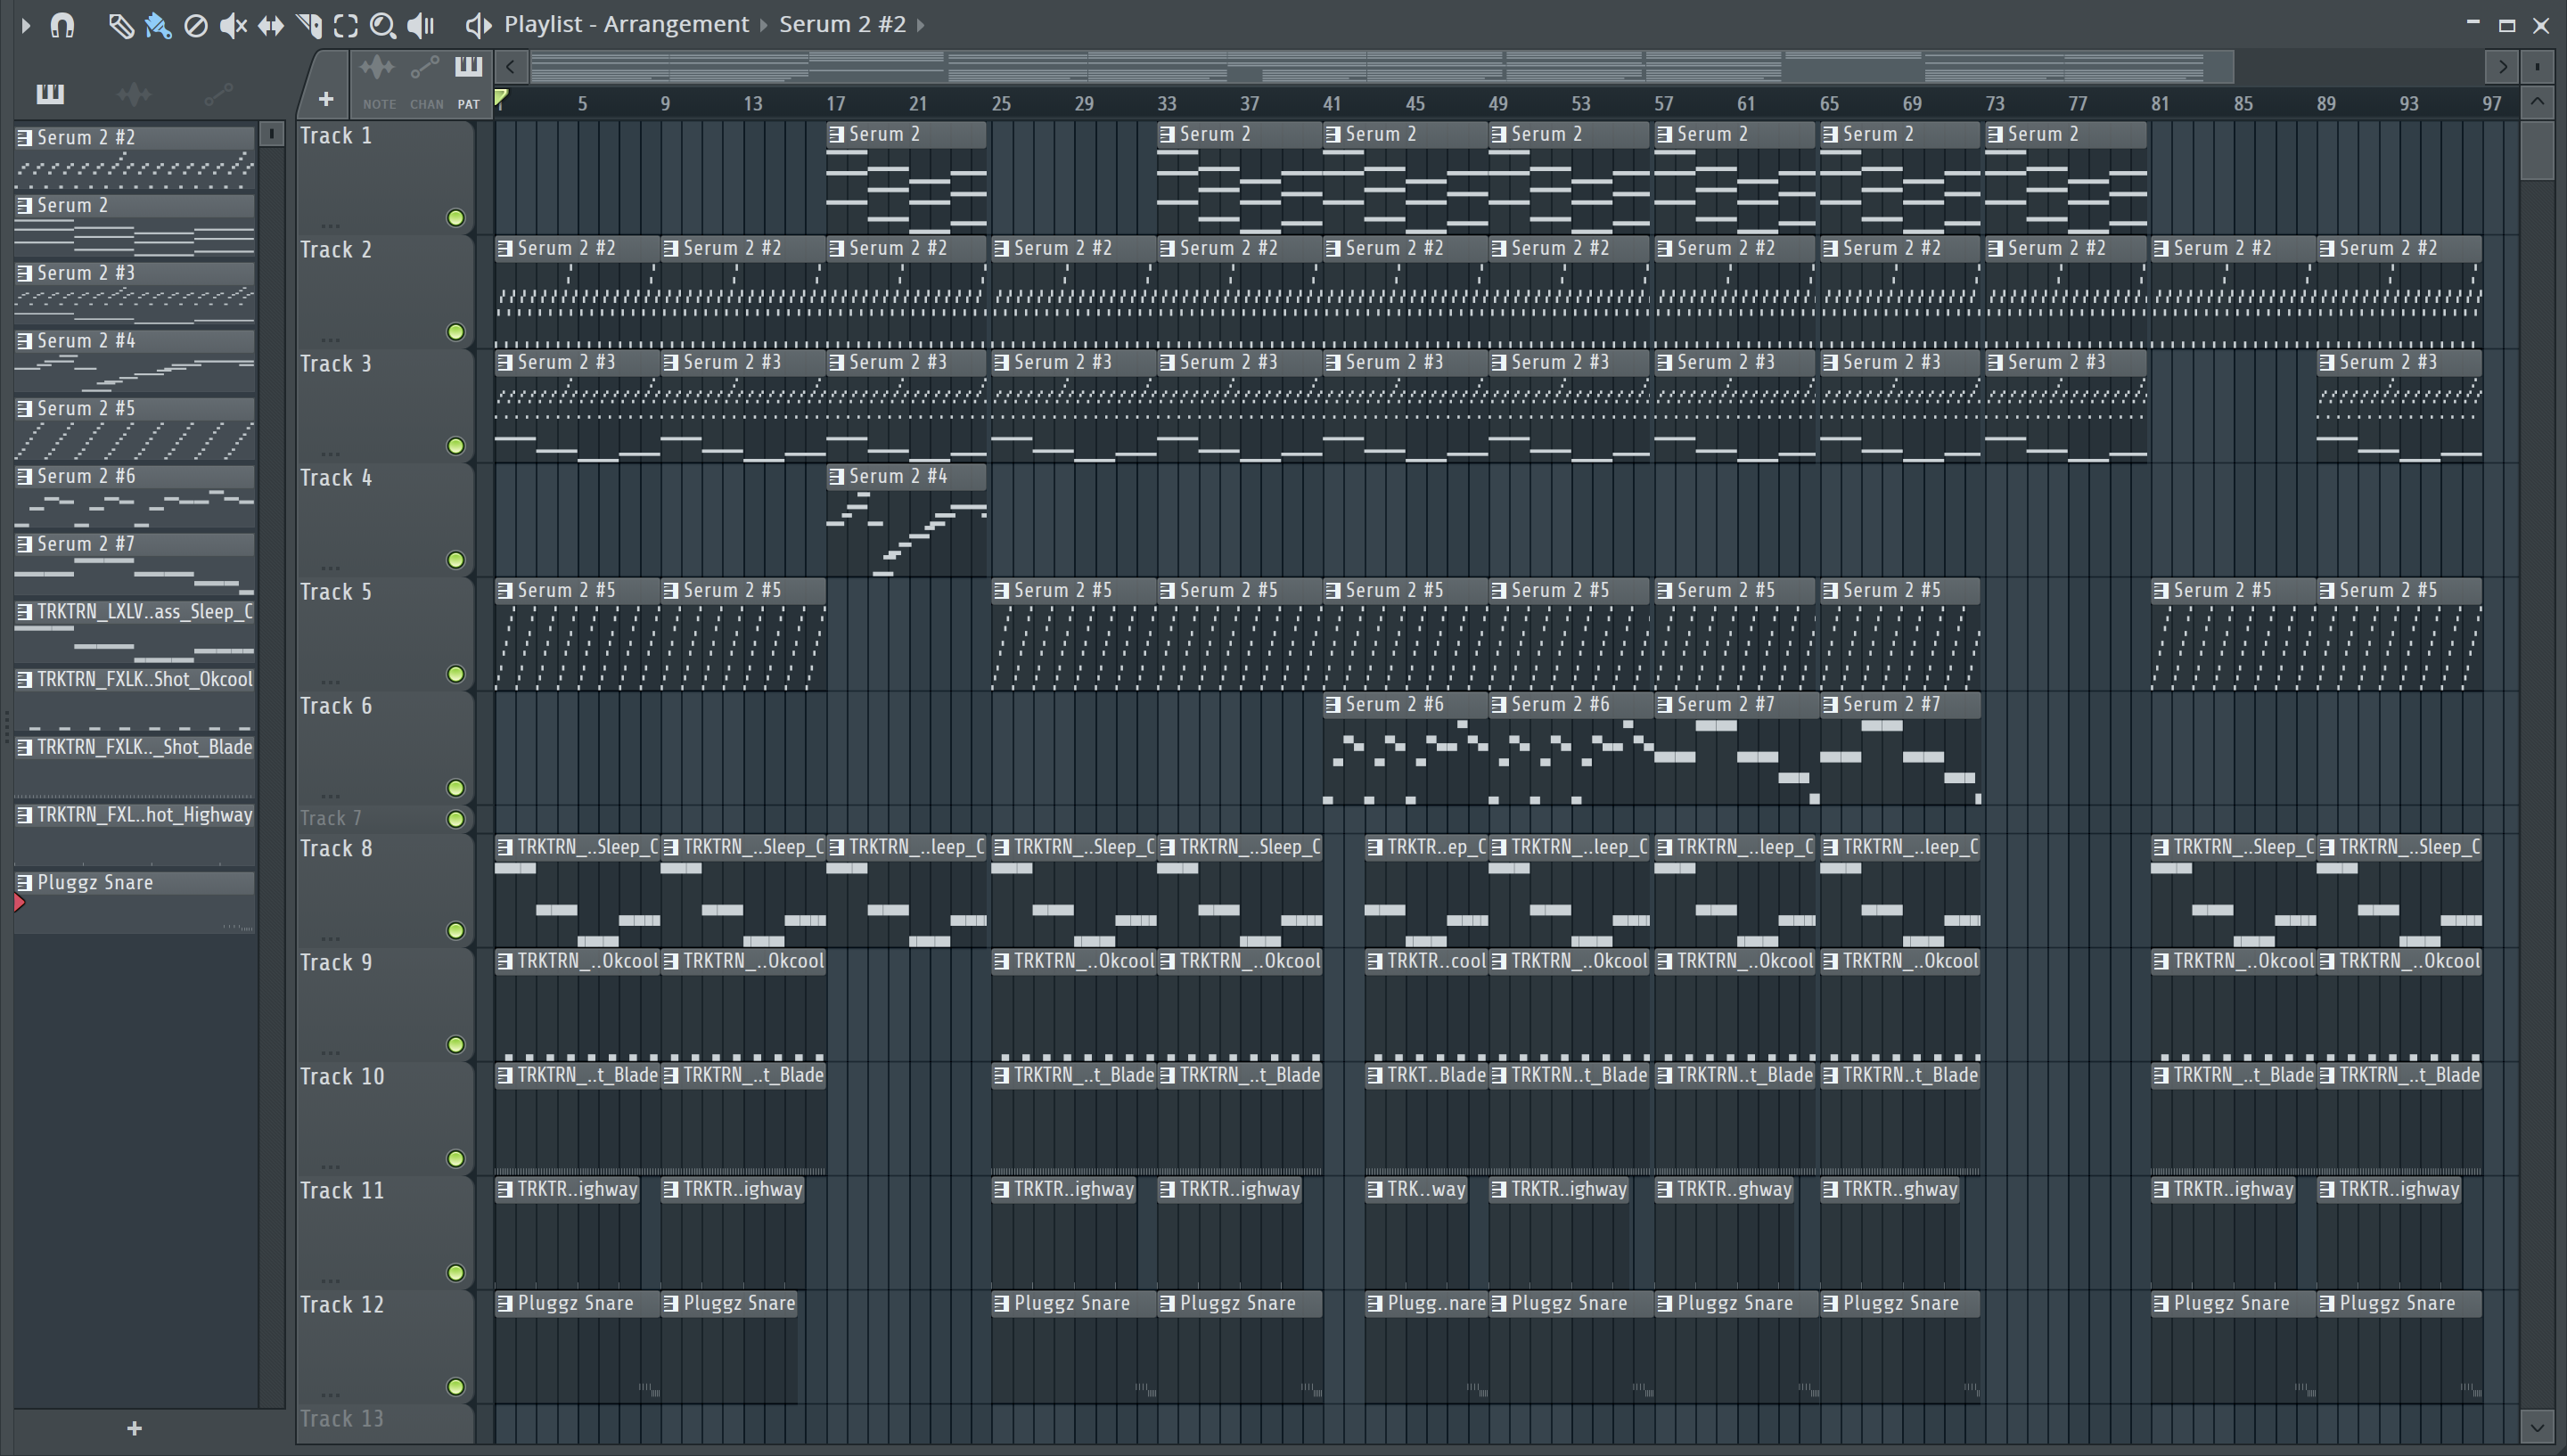The height and width of the screenshot is (1456, 2567).
Task: Click the small button right of timeline scroll arrow
Action: pos(2537,67)
